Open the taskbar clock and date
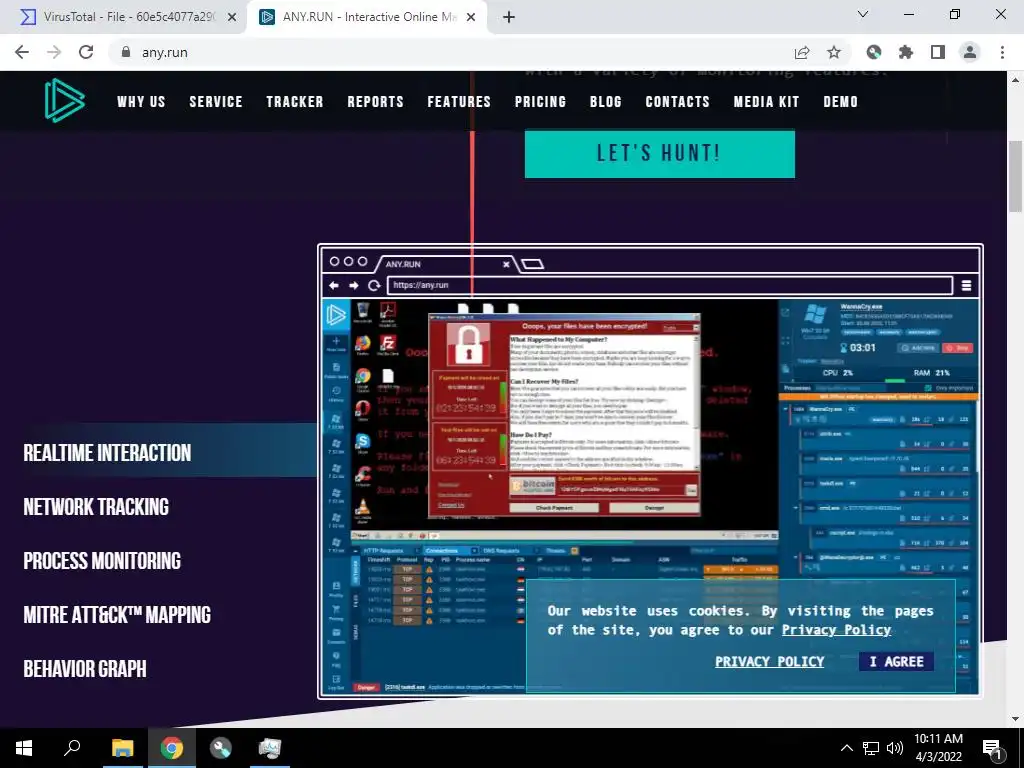The height and width of the screenshot is (768, 1024). pos(938,748)
